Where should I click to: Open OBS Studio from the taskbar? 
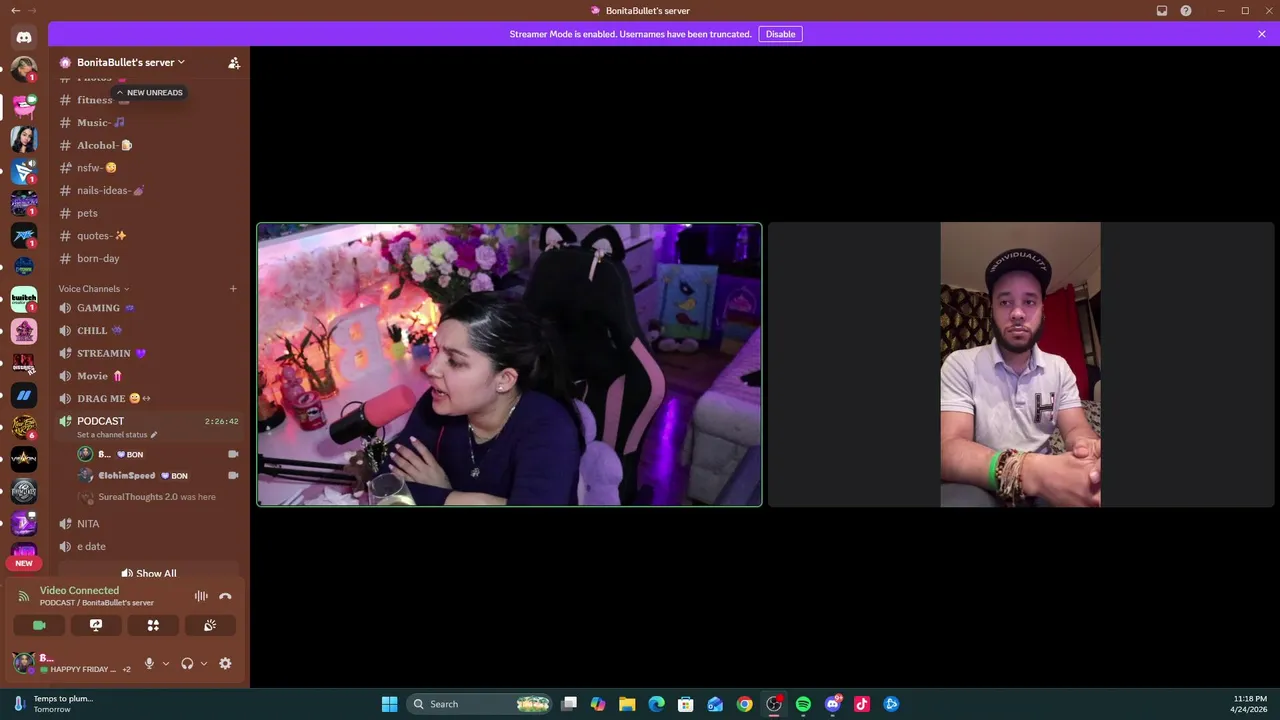774,704
